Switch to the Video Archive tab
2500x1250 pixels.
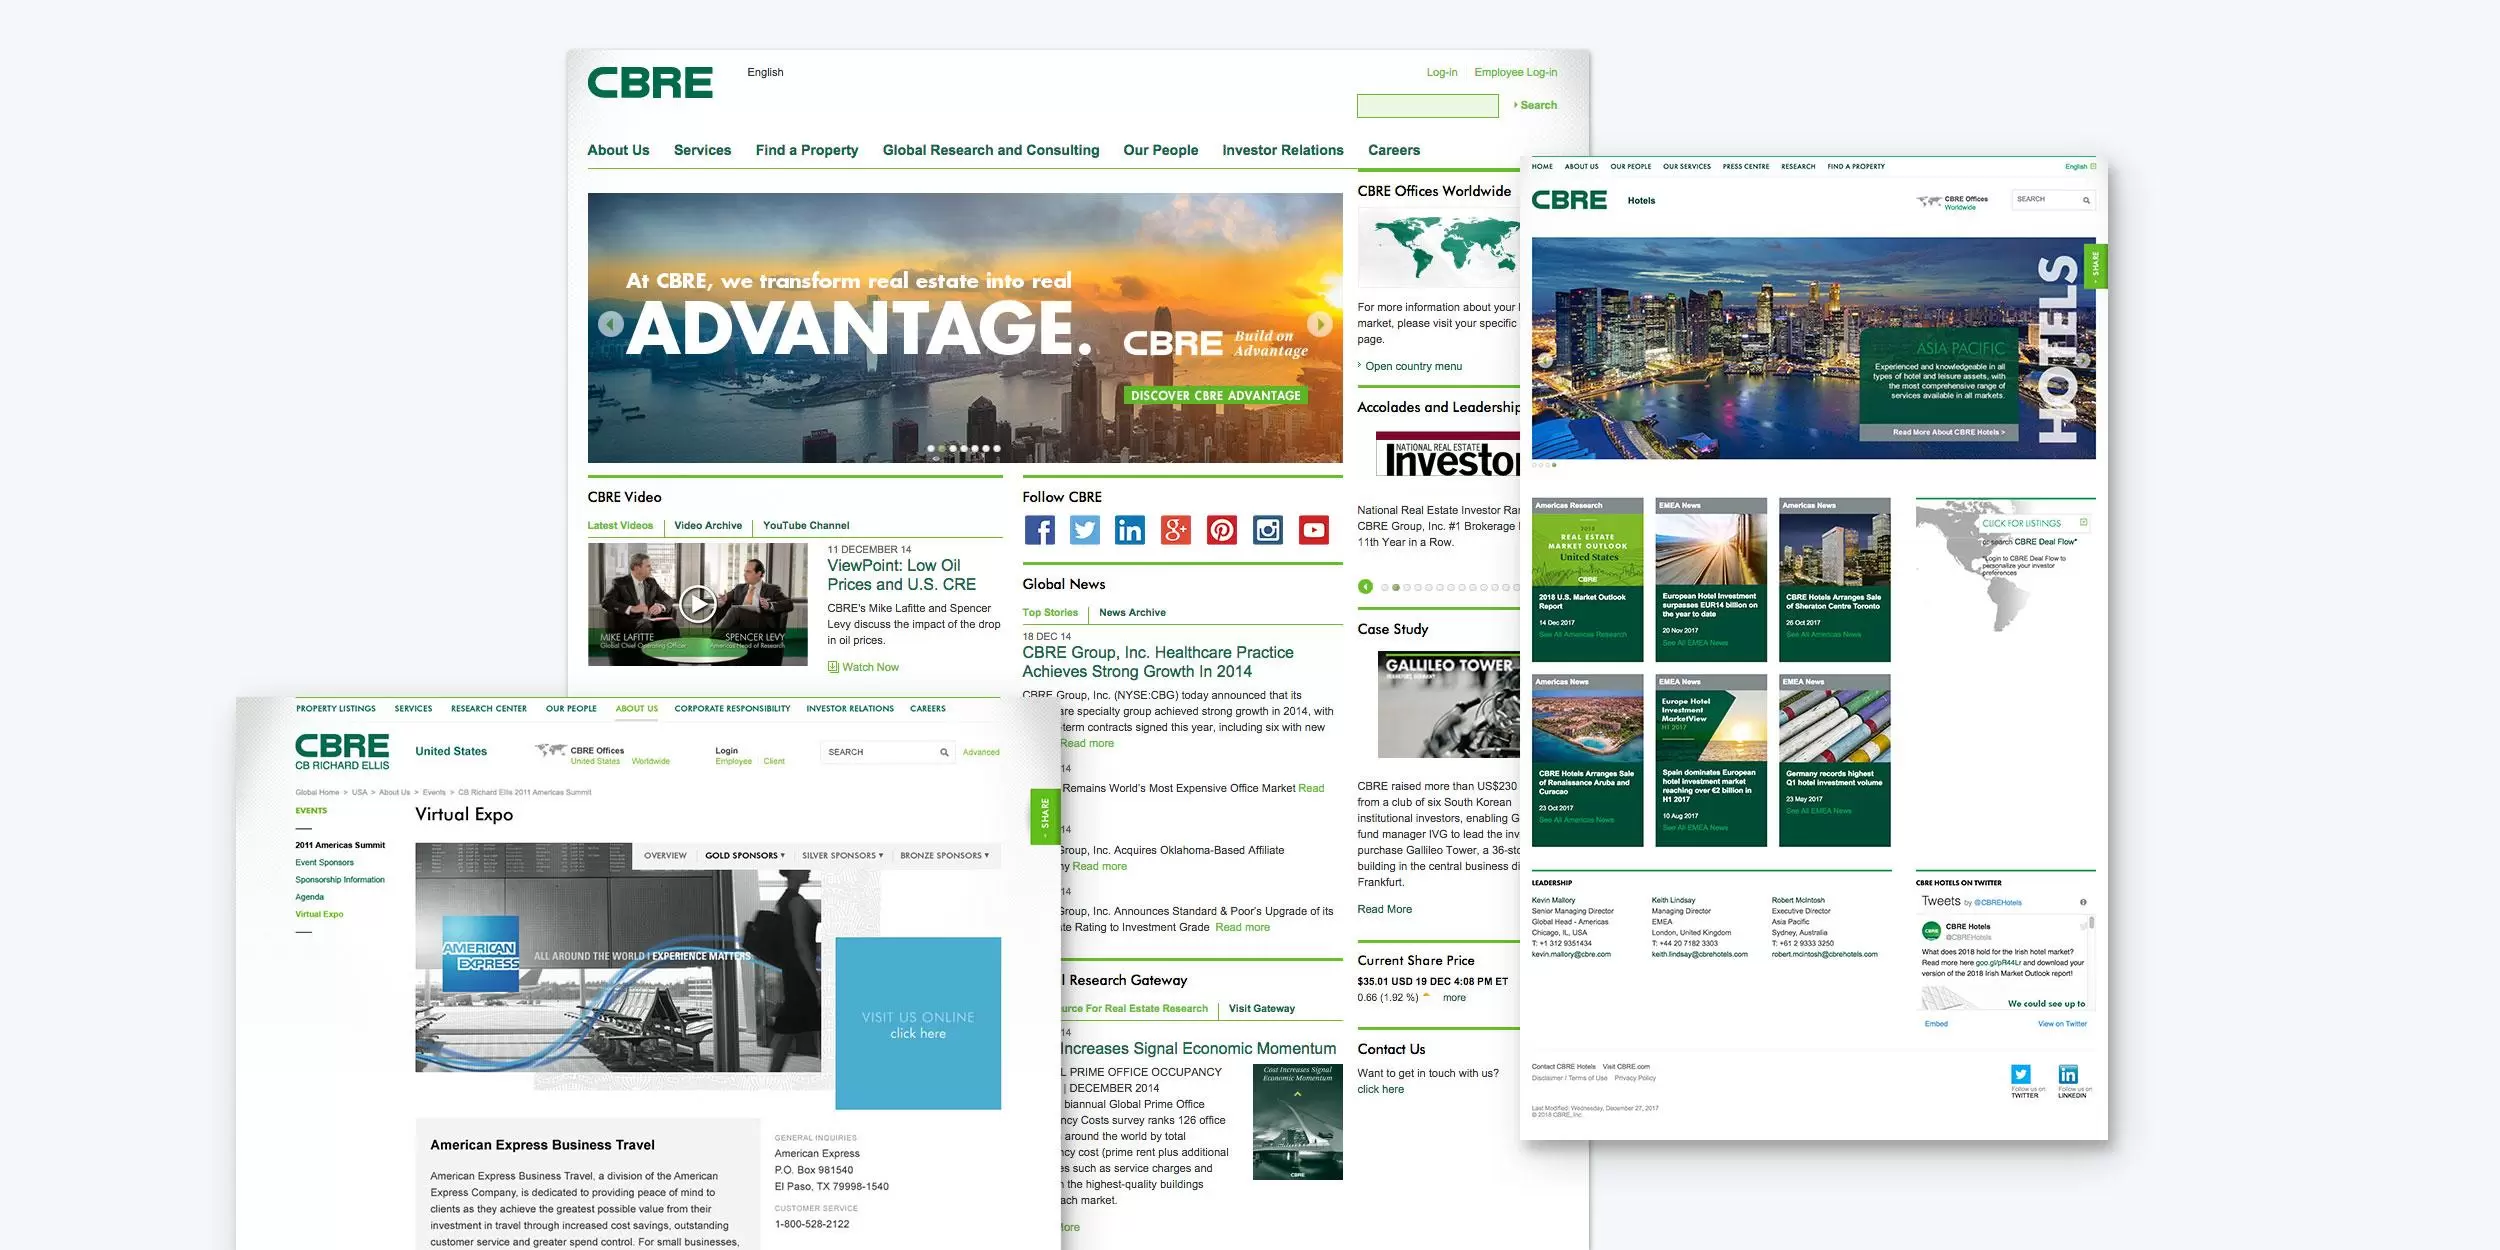(x=708, y=526)
